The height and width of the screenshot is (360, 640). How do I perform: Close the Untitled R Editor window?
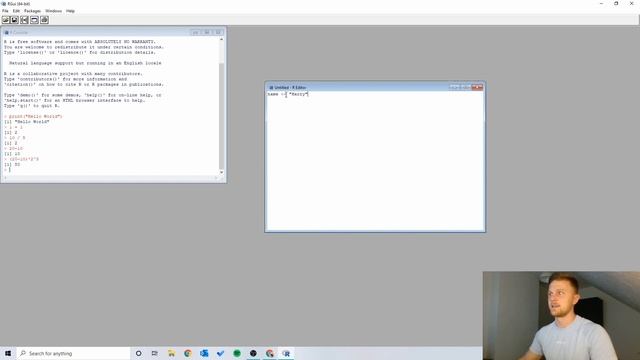pos(477,87)
